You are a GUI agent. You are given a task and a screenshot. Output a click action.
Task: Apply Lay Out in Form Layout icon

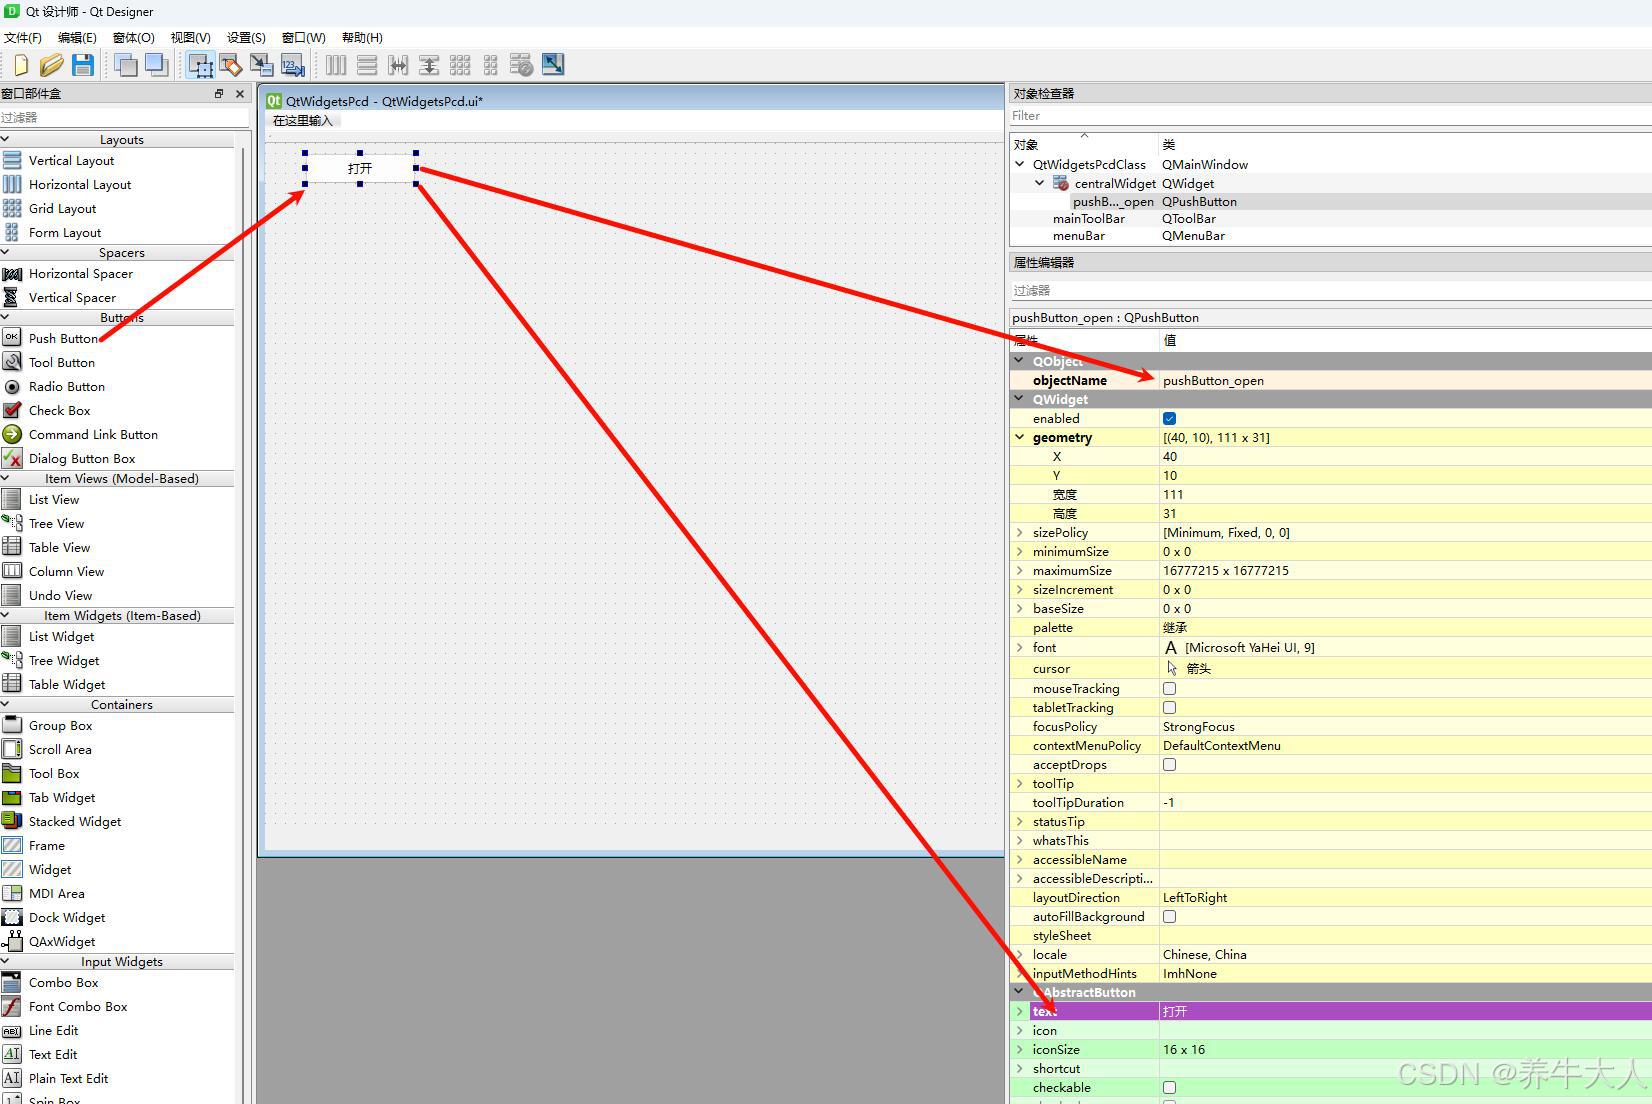pyautogui.click(x=490, y=66)
